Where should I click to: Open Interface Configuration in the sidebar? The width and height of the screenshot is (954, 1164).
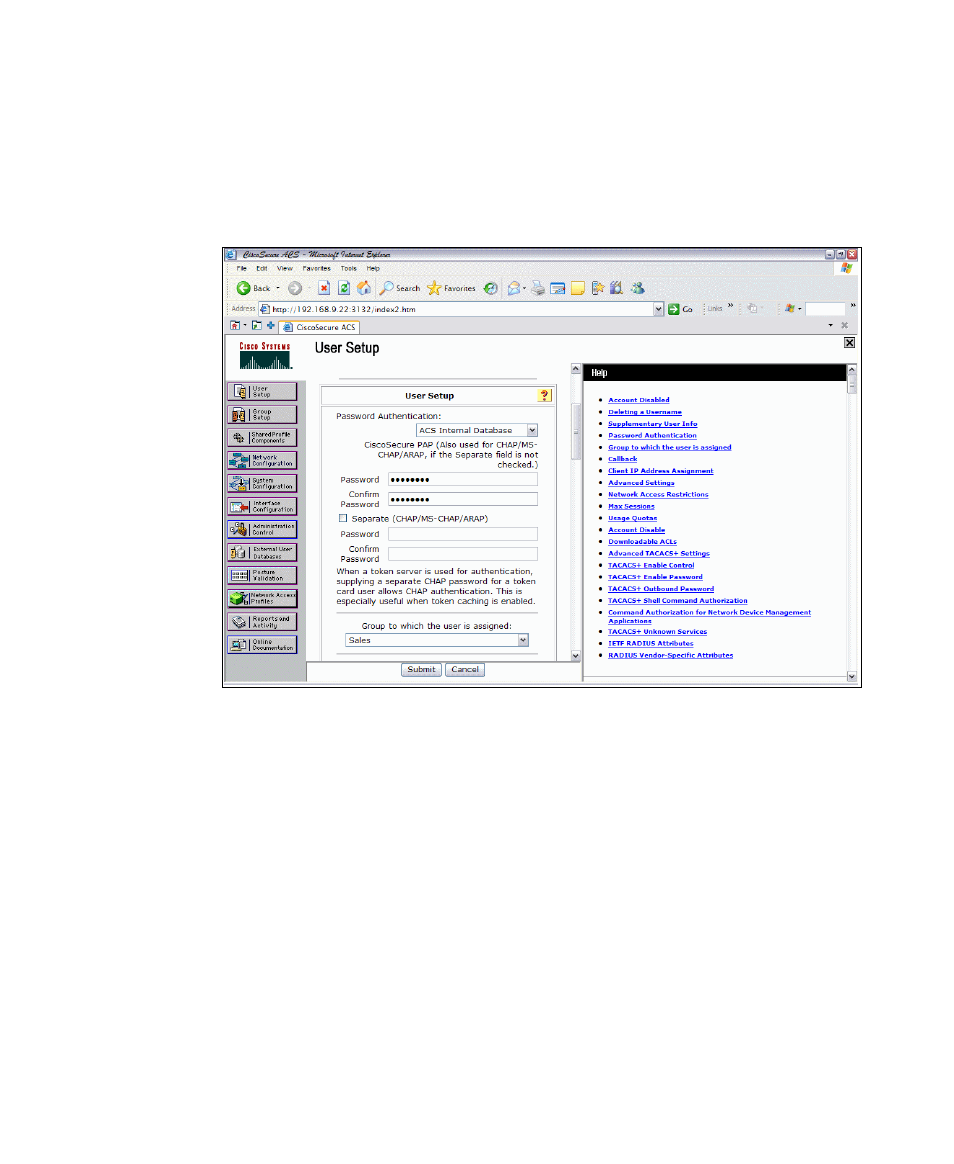tap(262, 506)
